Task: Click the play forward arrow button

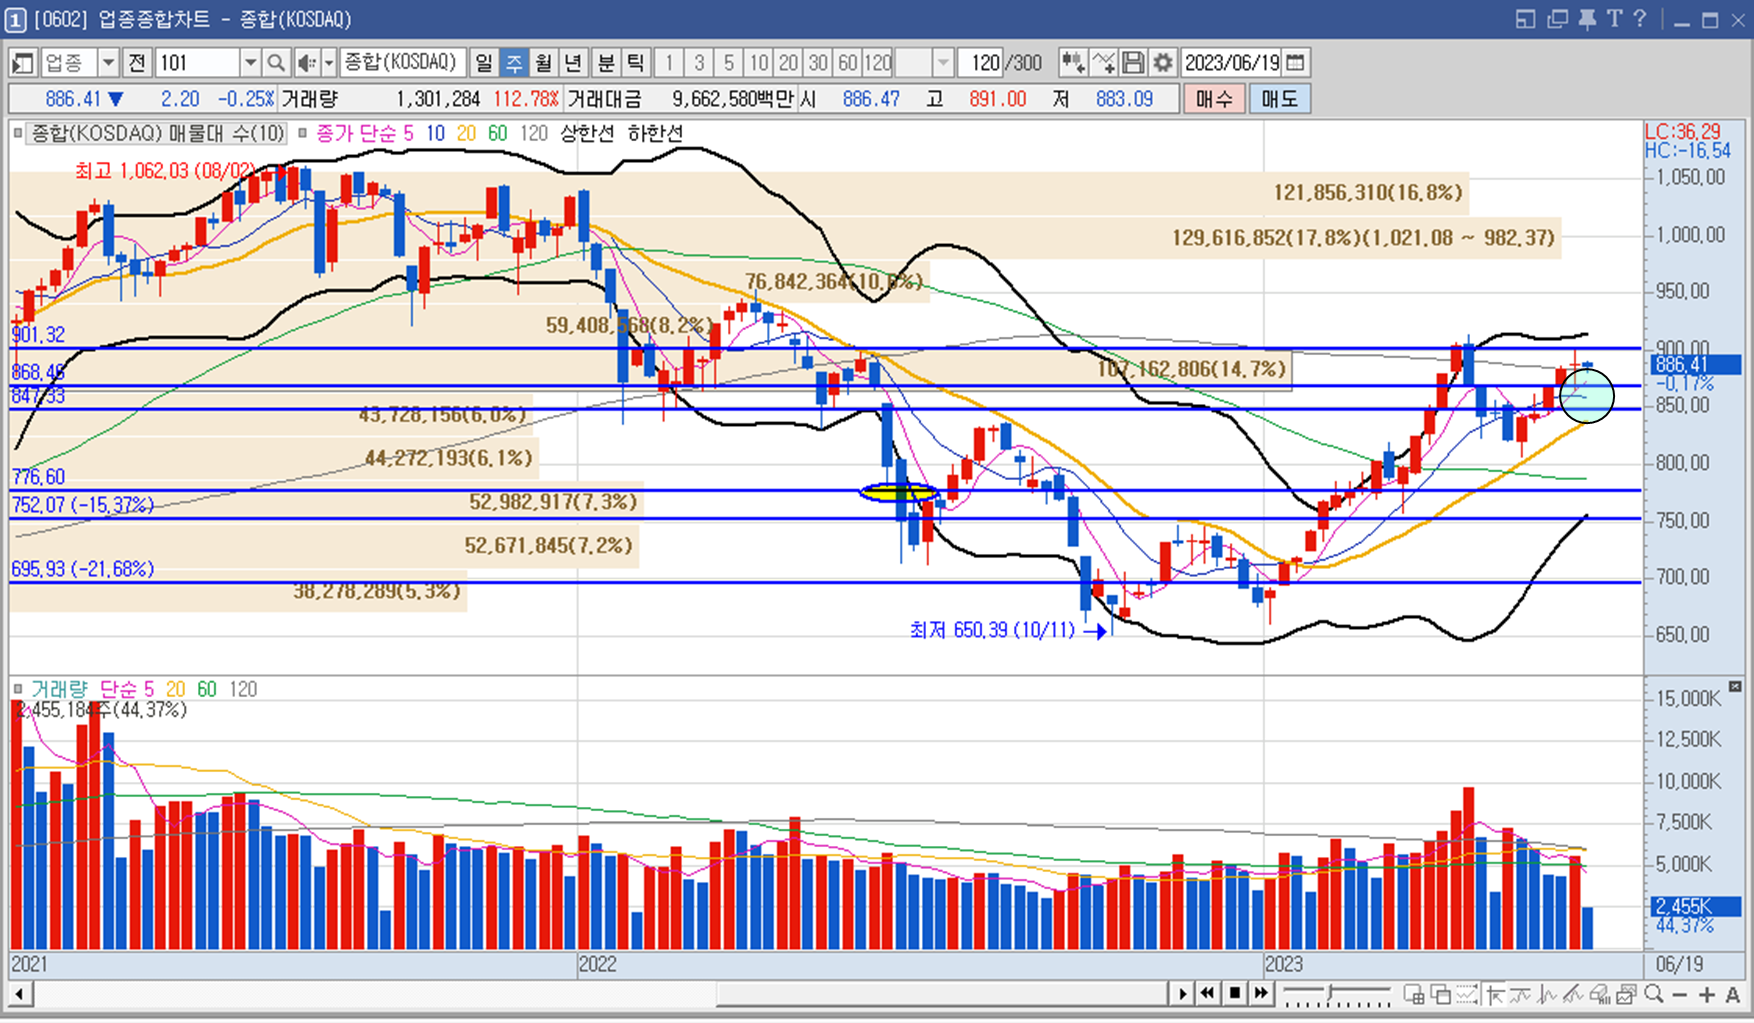Action: (1183, 994)
